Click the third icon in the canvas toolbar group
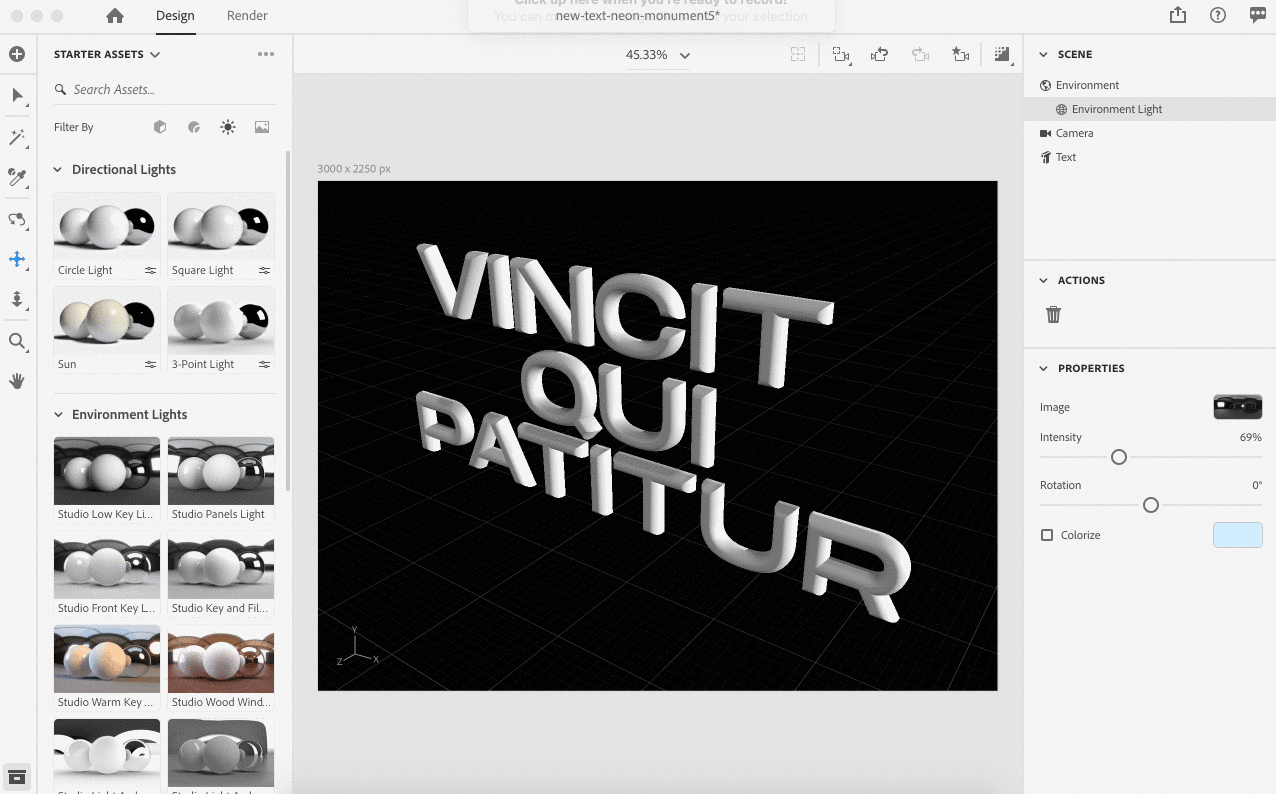 pos(880,55)
